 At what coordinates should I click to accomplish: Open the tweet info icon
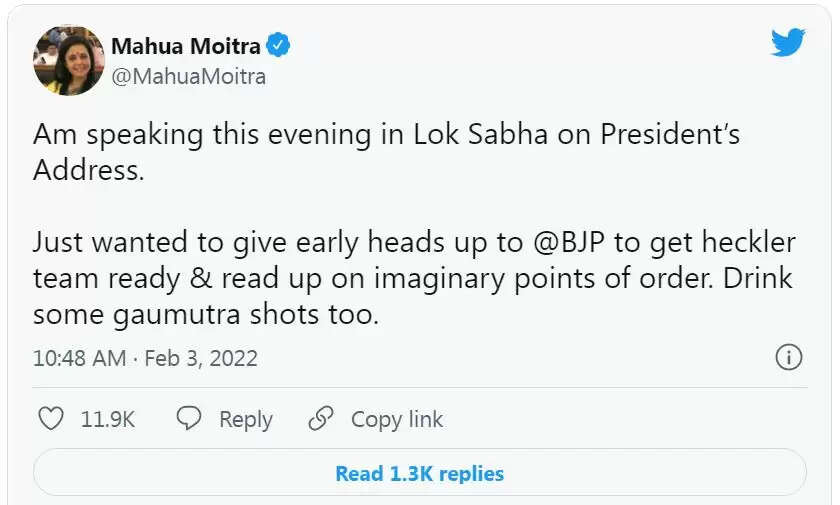pos(789,357)
